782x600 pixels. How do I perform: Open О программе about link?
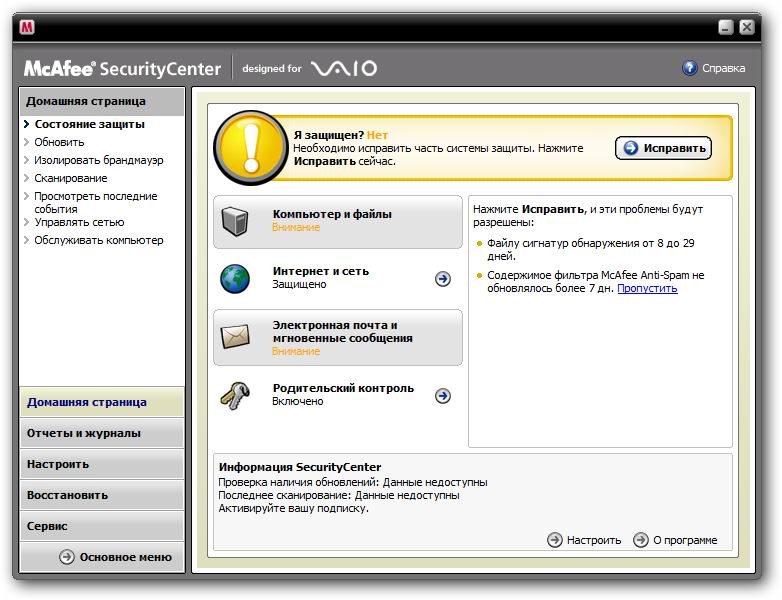coord(685,540)
